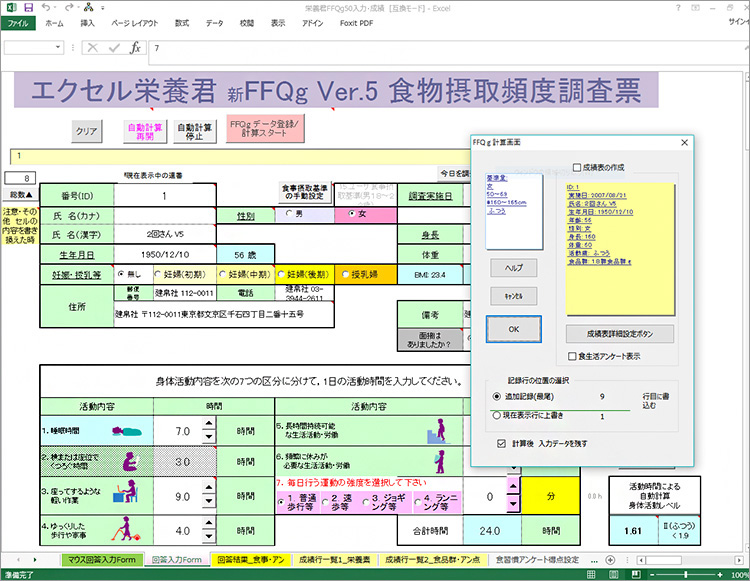Click the クリア button

(87, 131)
